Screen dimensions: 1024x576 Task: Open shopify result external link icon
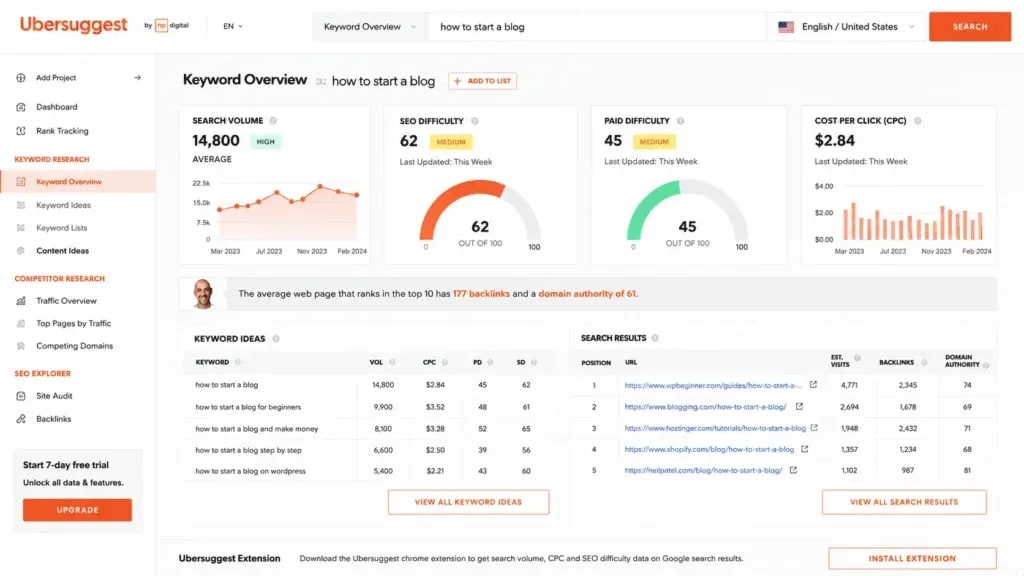point(805,449)
